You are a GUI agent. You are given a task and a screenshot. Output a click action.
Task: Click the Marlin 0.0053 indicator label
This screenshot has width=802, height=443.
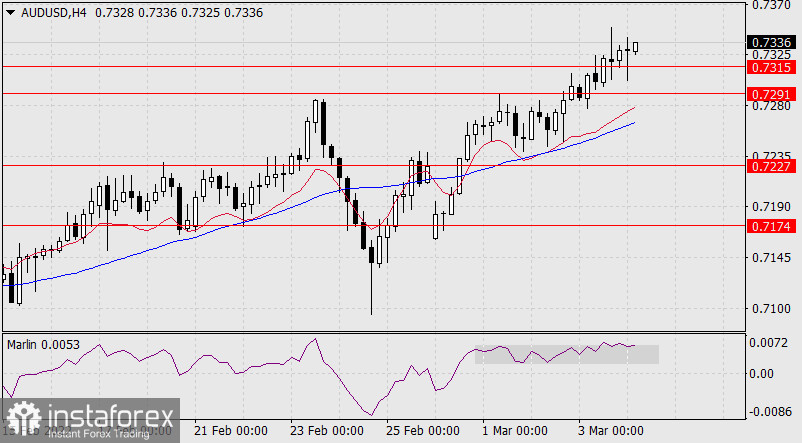point(43,345)
